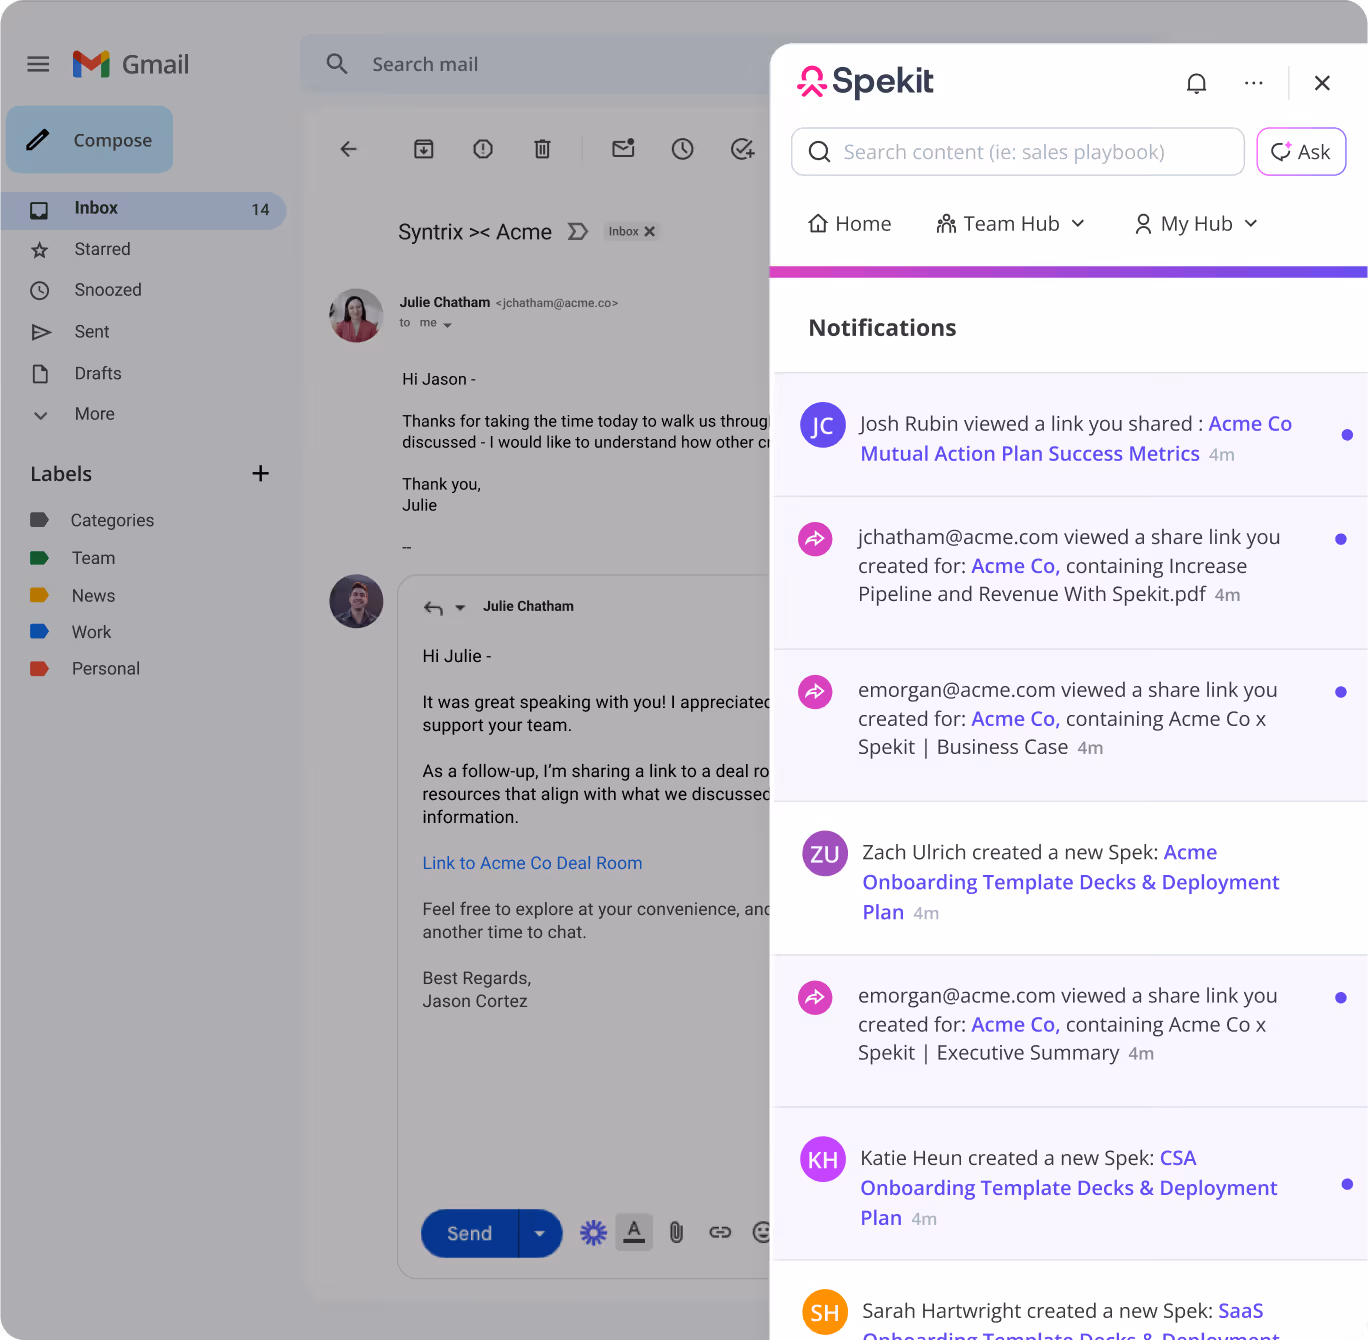Open the Sent folder
The height and width of the screenshot is (1340, 1368).
pyautogui.click(x=92, y=332)
